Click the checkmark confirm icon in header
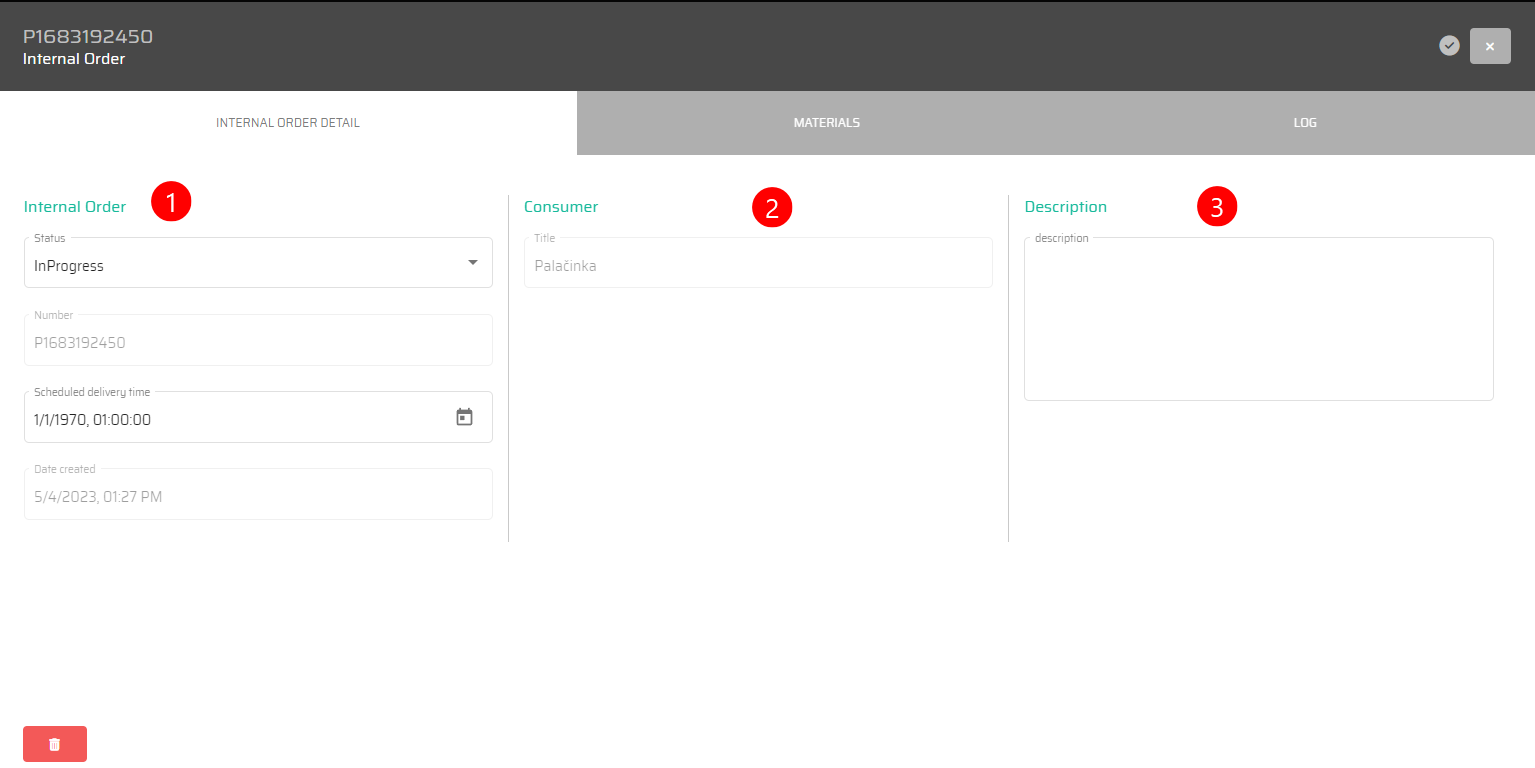Image resolution: width=1535 pixels, height=768 pixels. (x=1449, y=45)
